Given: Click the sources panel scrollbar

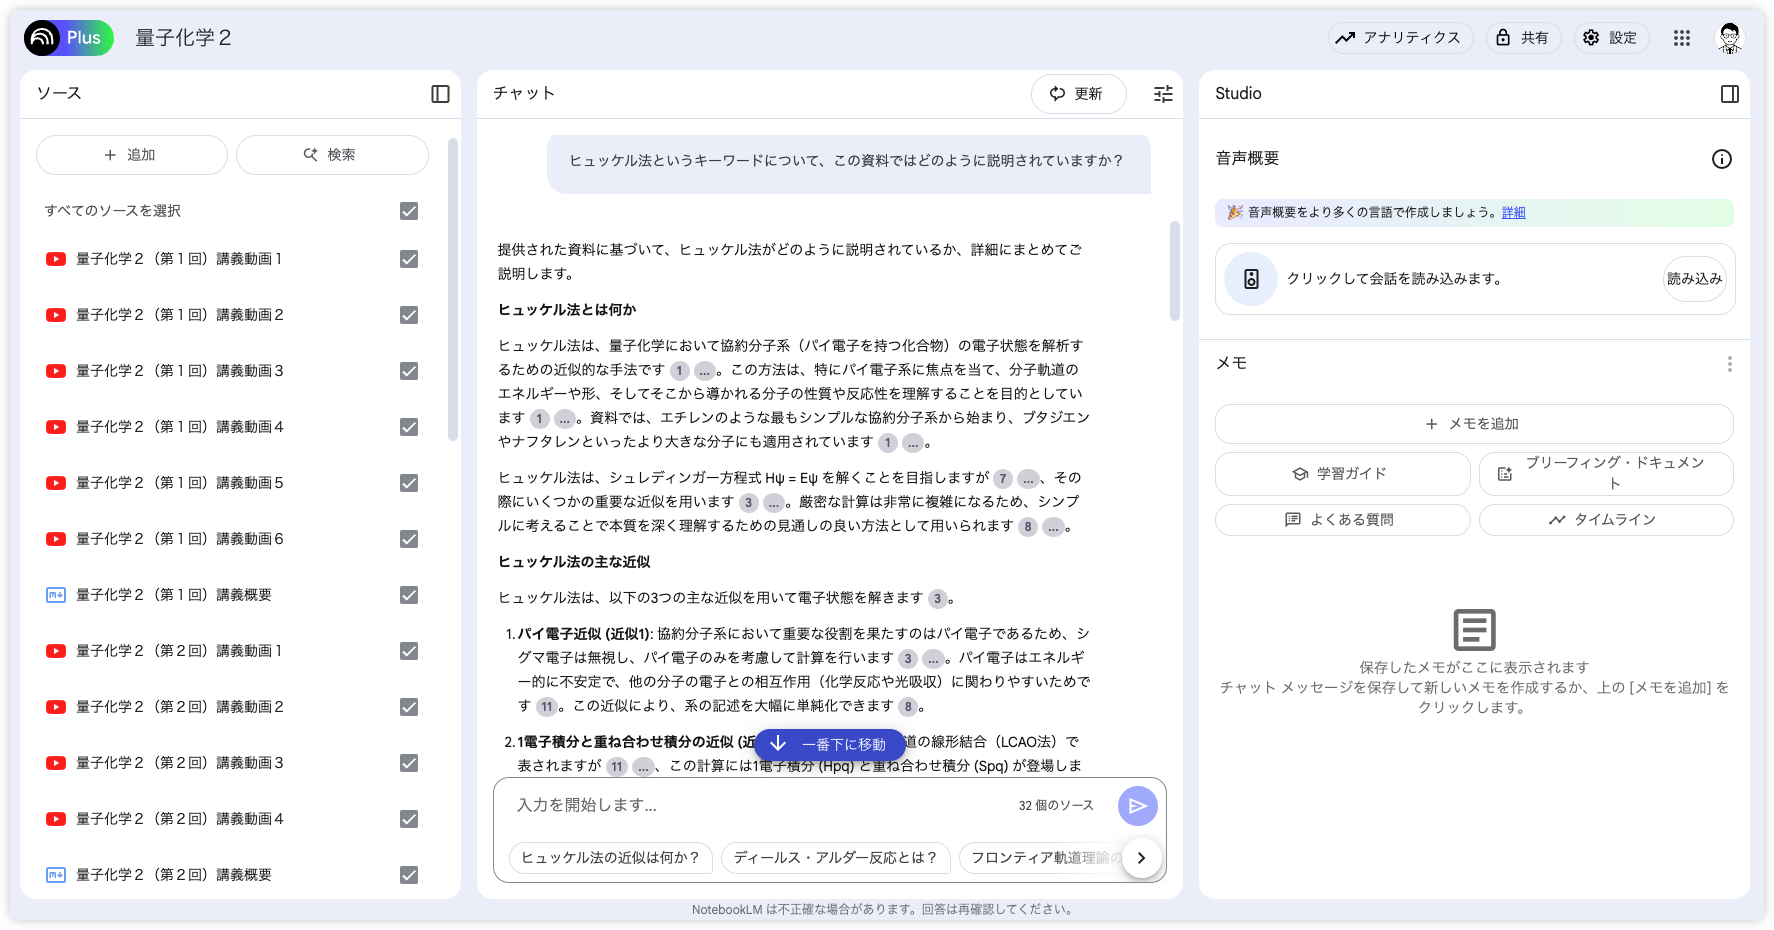Looking at the screenshot, I should 452,290.
